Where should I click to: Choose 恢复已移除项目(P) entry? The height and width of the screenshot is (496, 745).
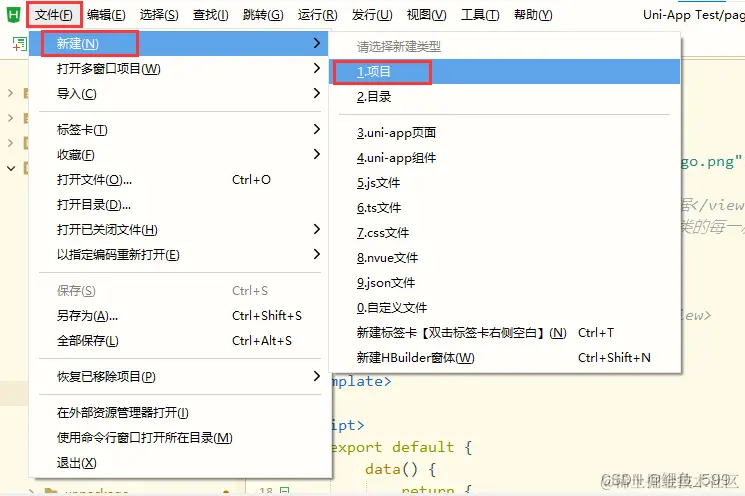point(179,377)
